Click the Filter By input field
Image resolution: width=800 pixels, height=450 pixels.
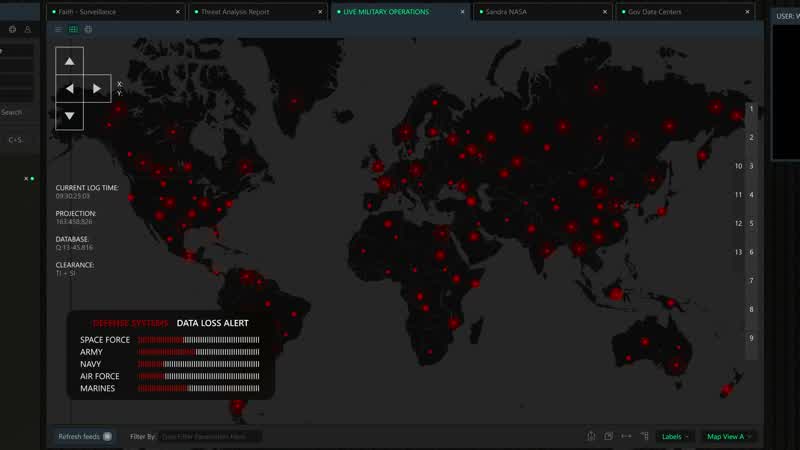coord(210,436)
